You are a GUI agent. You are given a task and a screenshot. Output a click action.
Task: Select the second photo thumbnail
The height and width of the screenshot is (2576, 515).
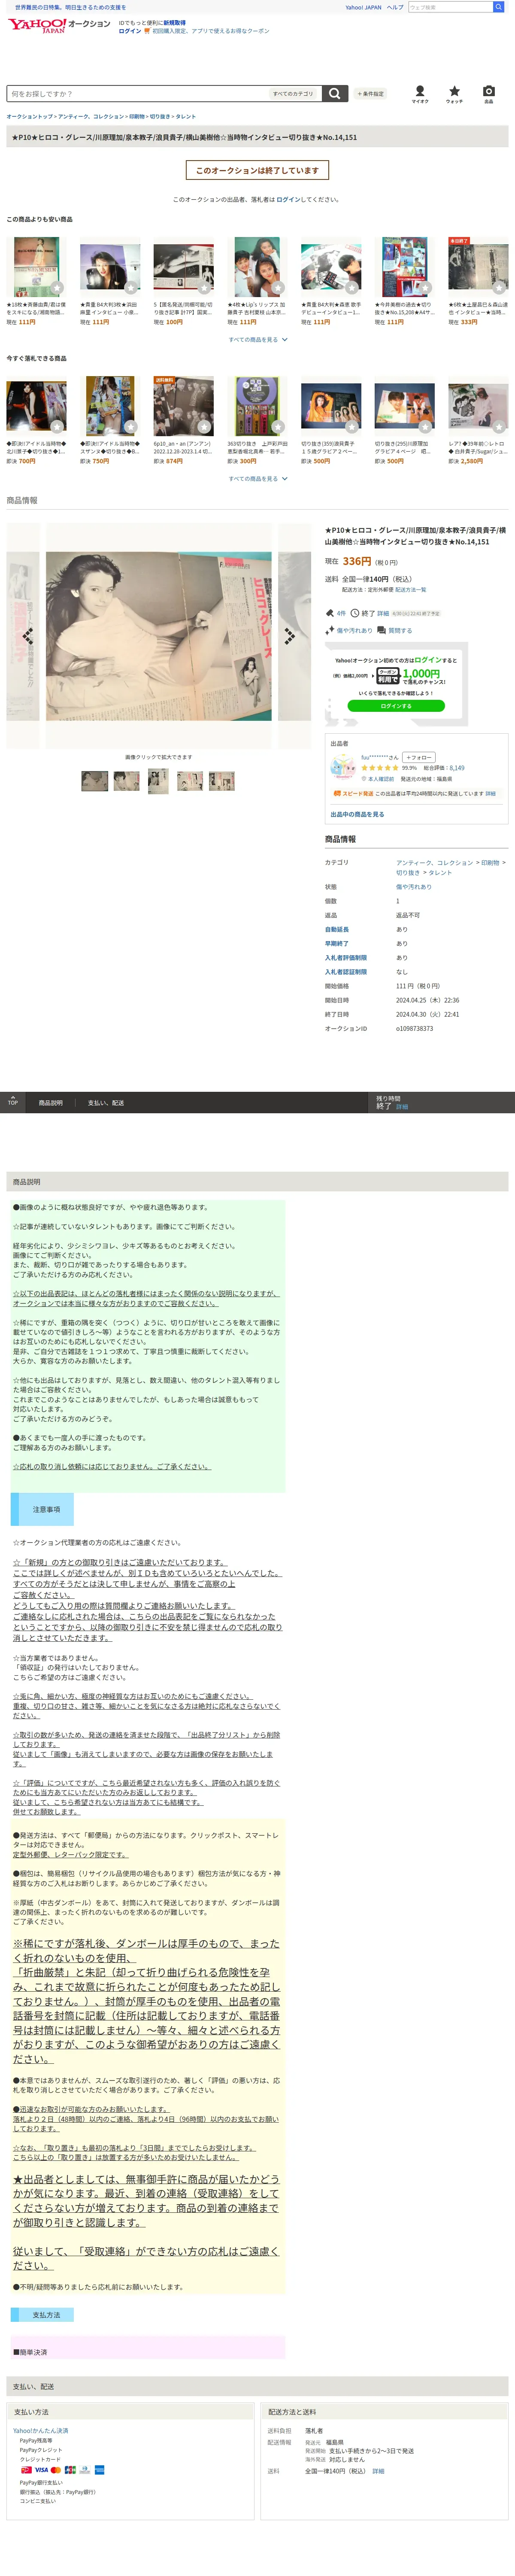127,781
